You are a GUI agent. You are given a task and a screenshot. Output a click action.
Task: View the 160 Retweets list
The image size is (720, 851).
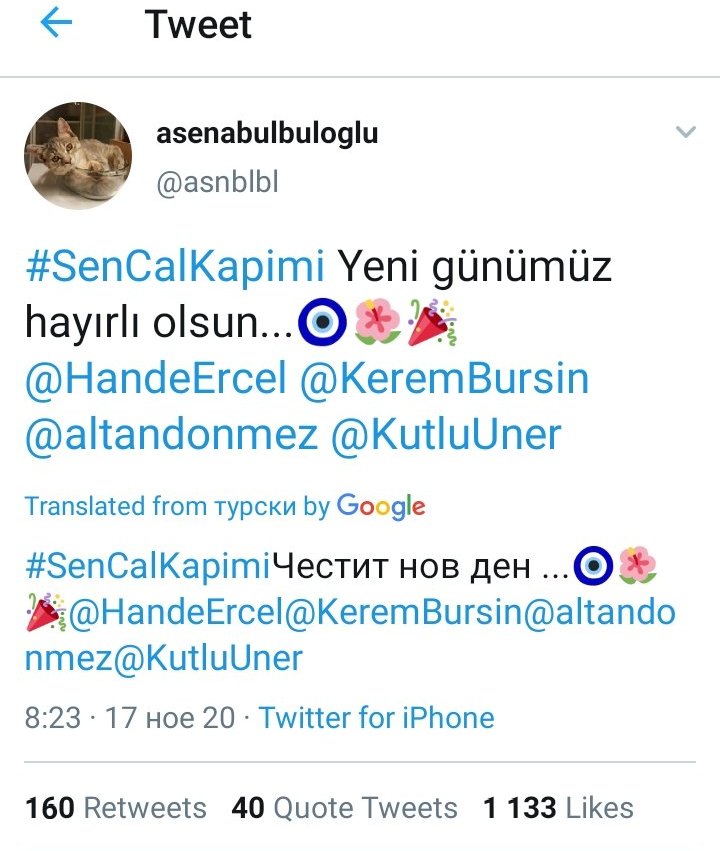116,808
